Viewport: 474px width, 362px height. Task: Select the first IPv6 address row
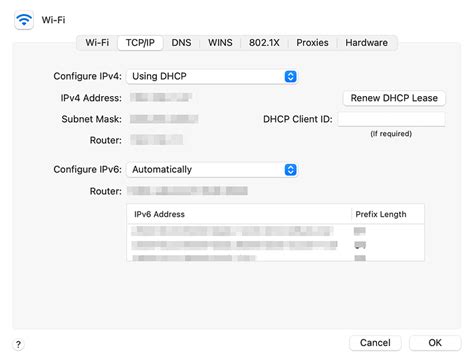pyautogui.click(x=275, y=231)
